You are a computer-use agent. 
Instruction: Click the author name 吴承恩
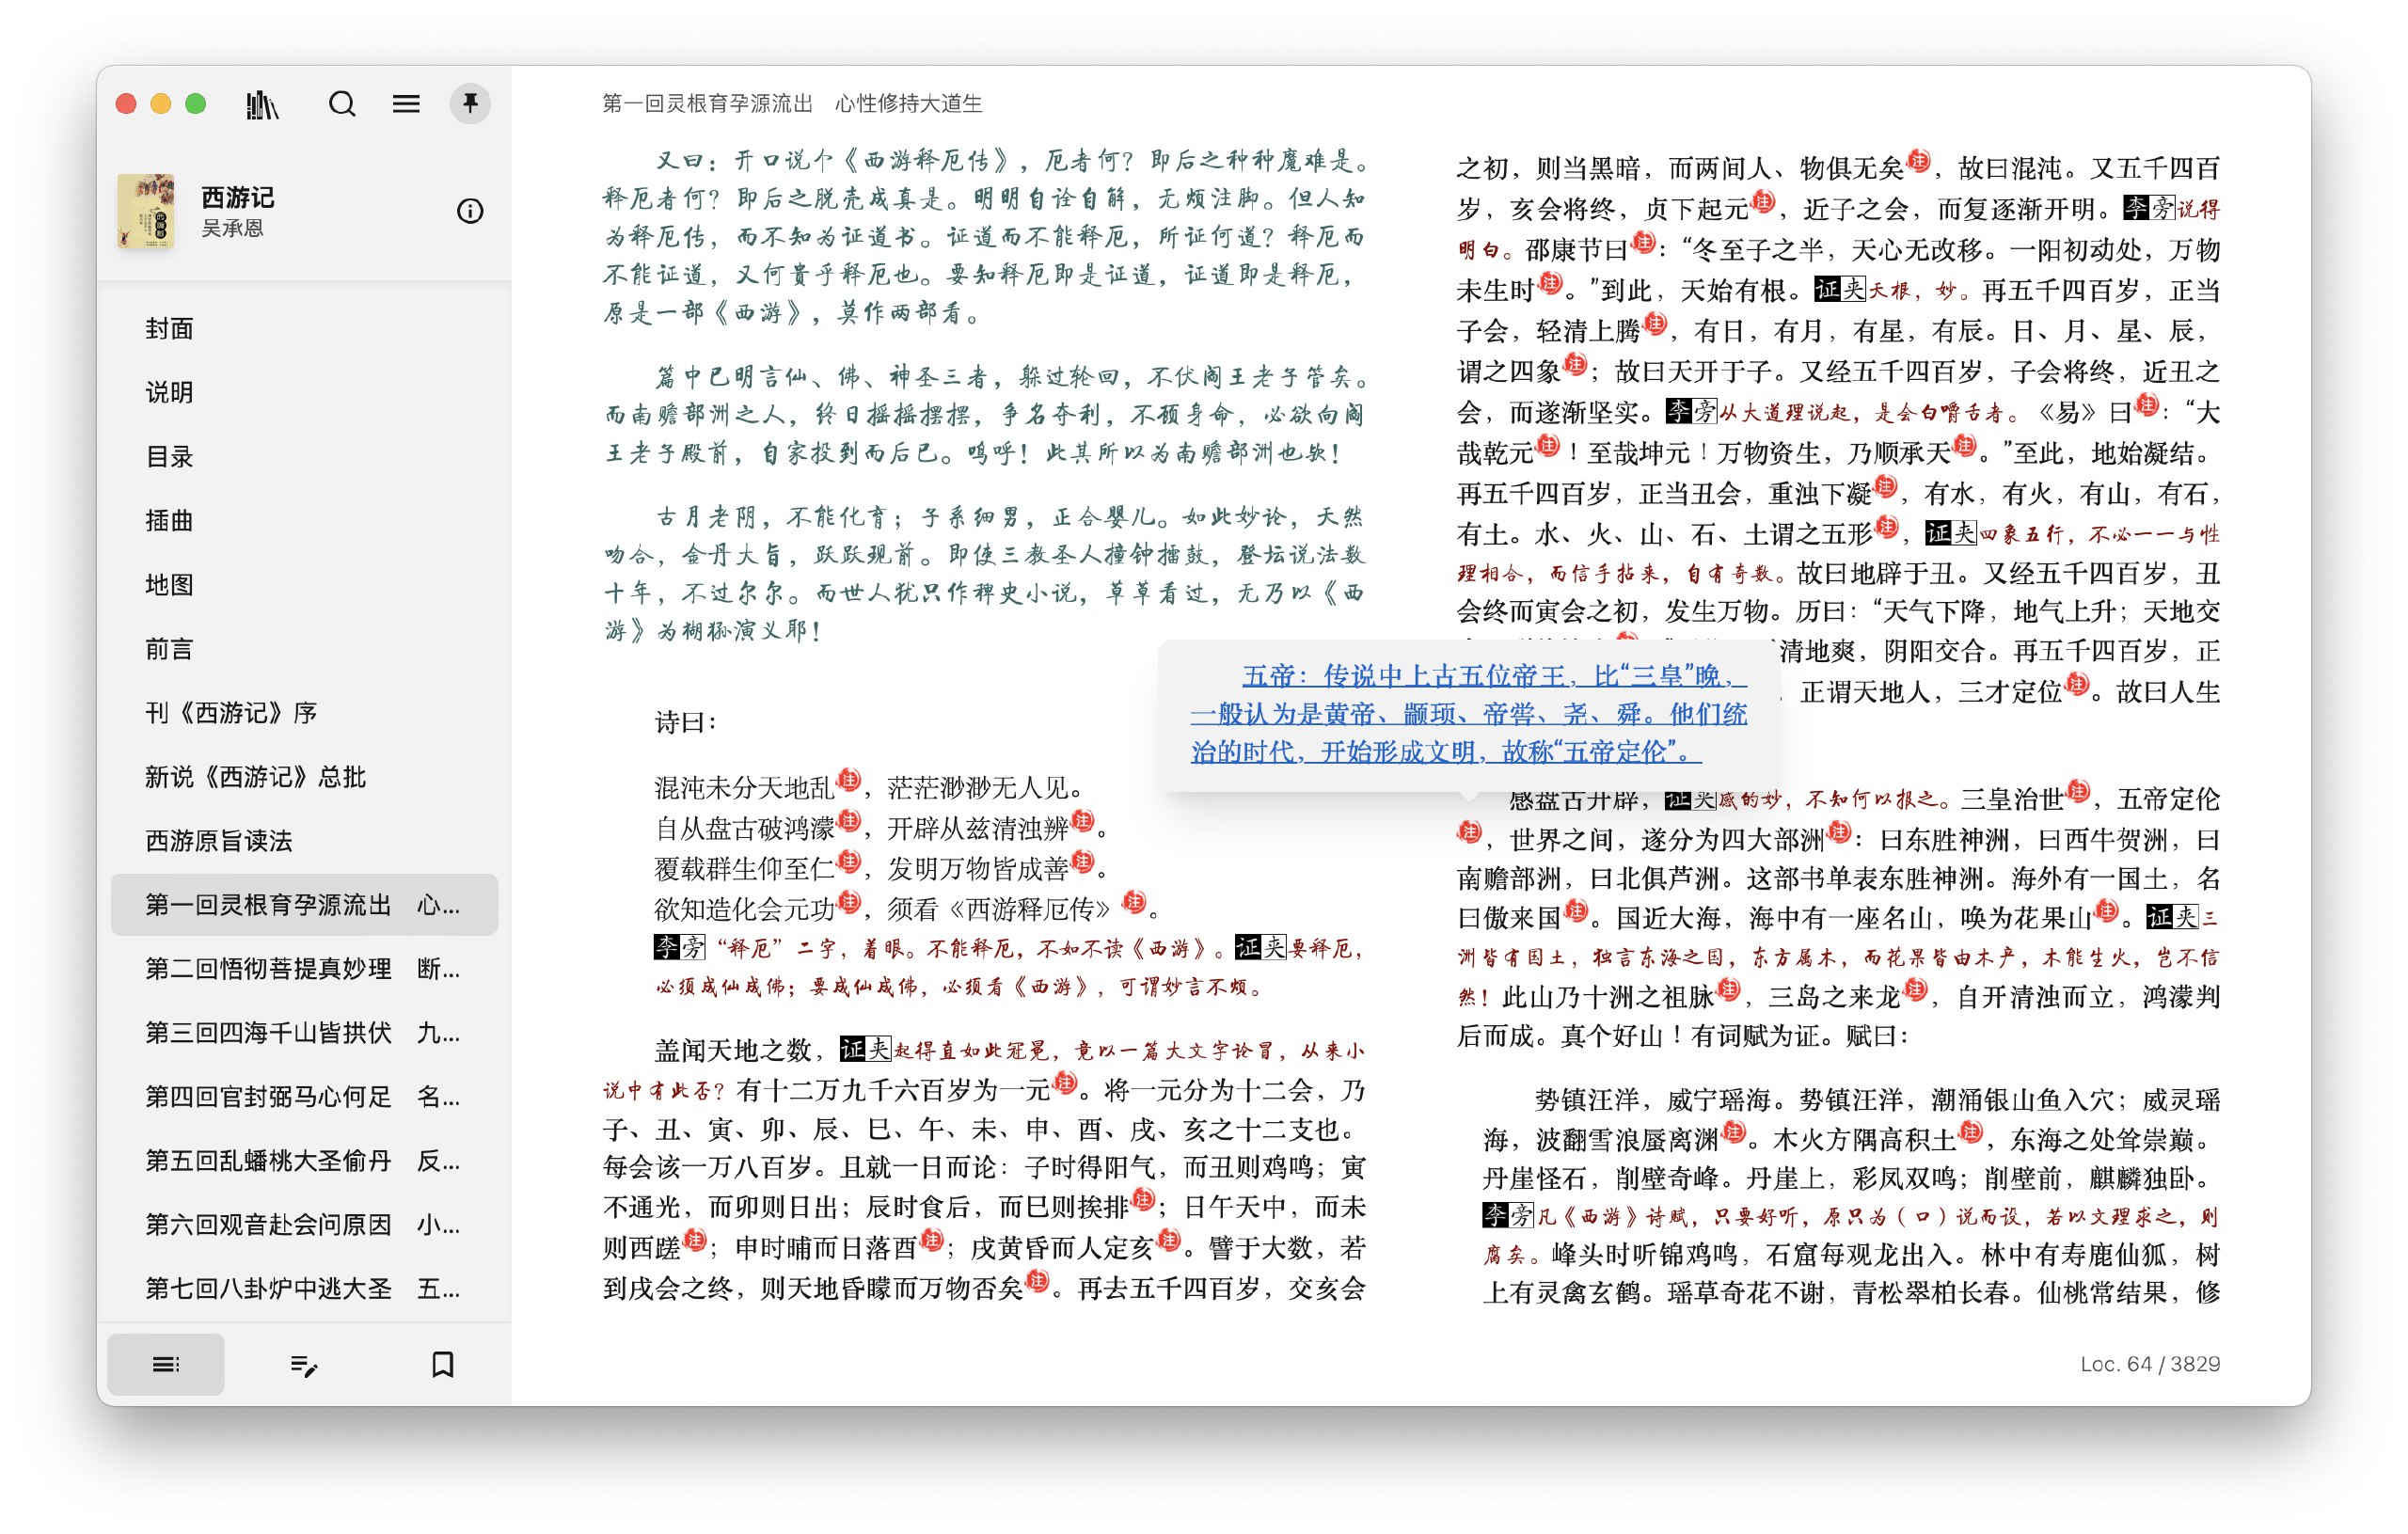(x=232, y=228)
